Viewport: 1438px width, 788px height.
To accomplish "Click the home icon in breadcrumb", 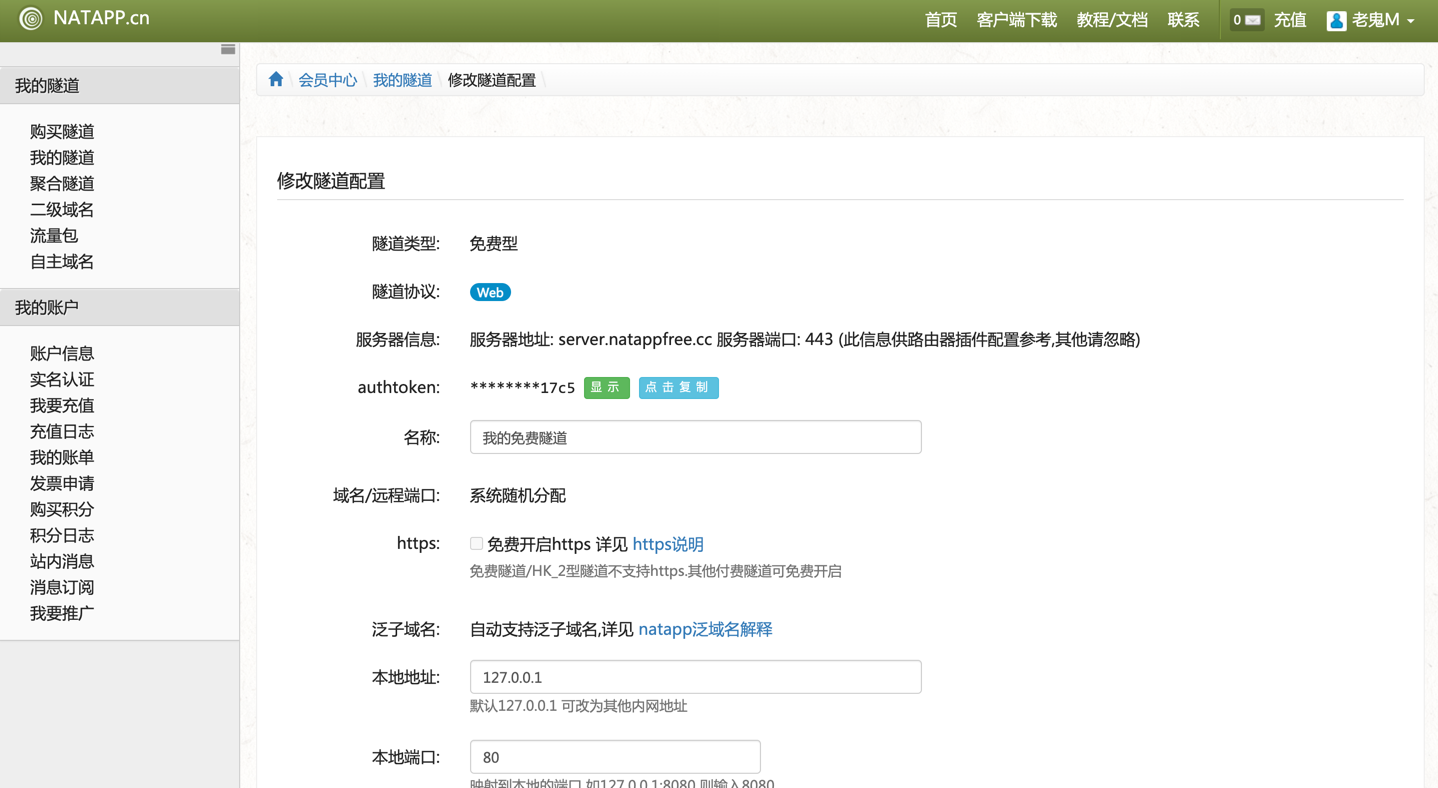I will (276, 80).
